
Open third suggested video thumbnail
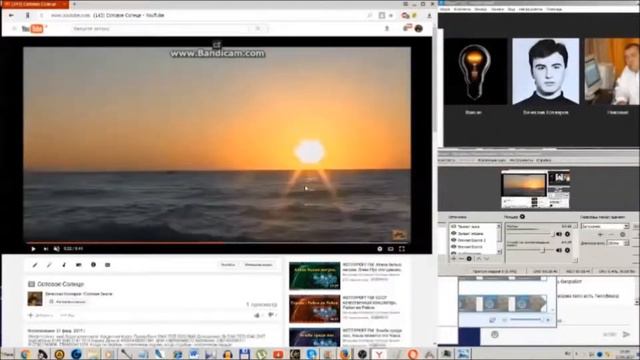314,337
